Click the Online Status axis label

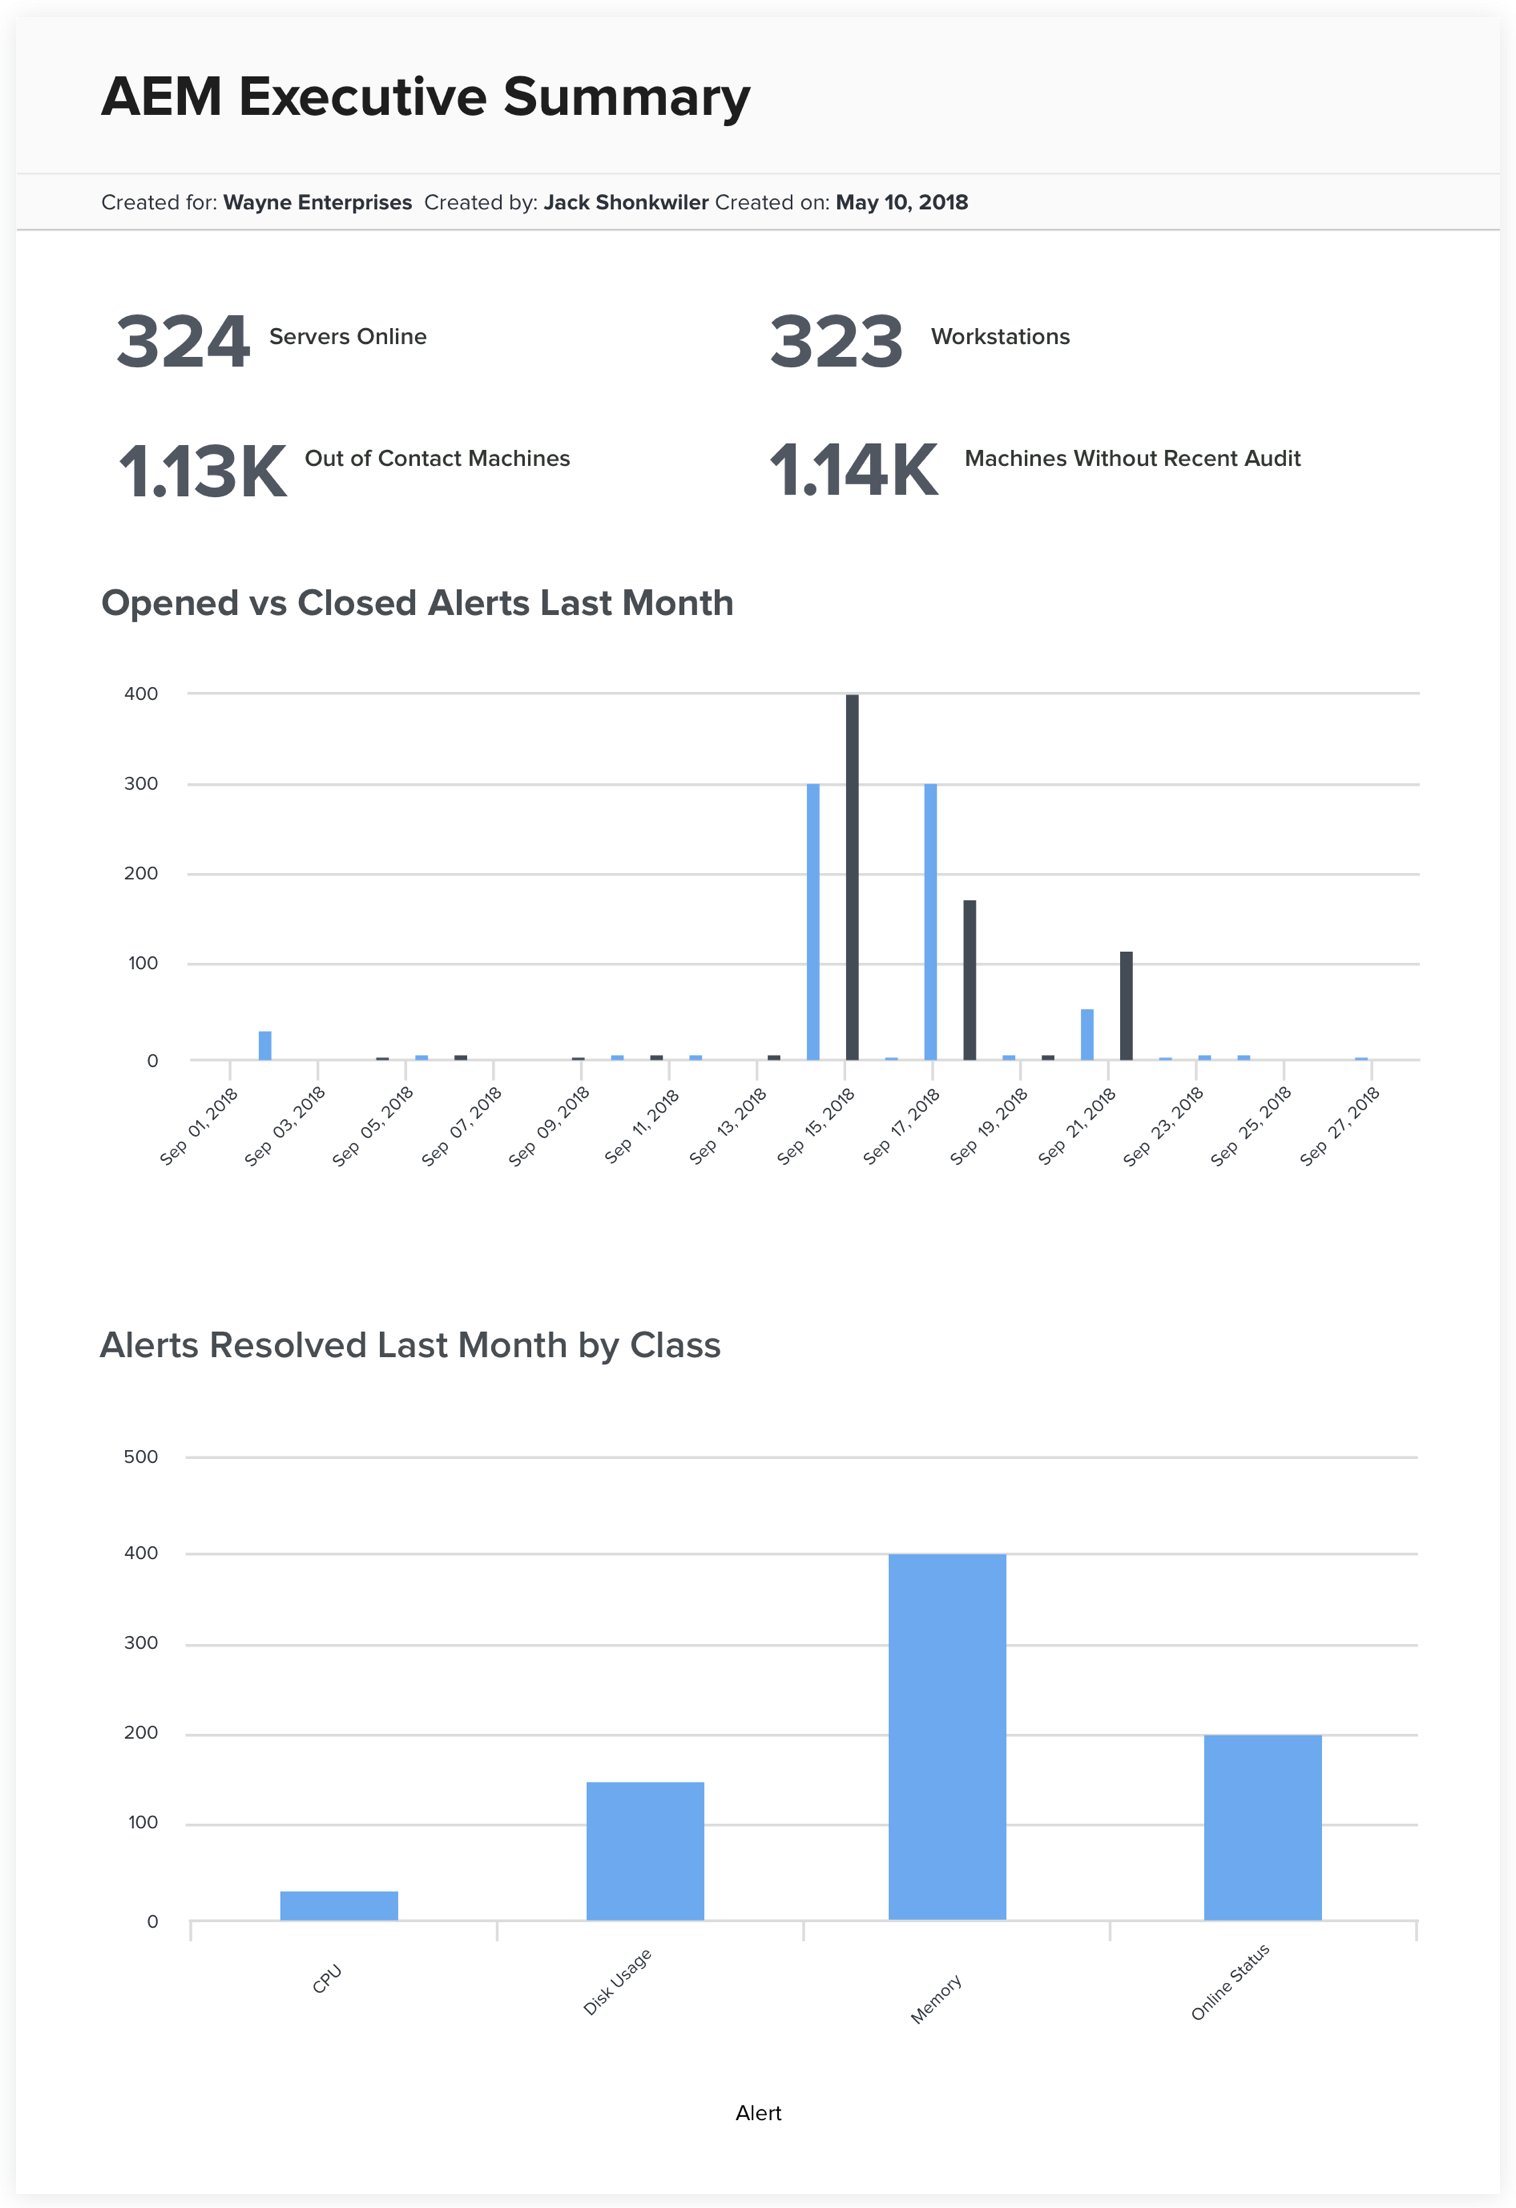(1230, 1982)
